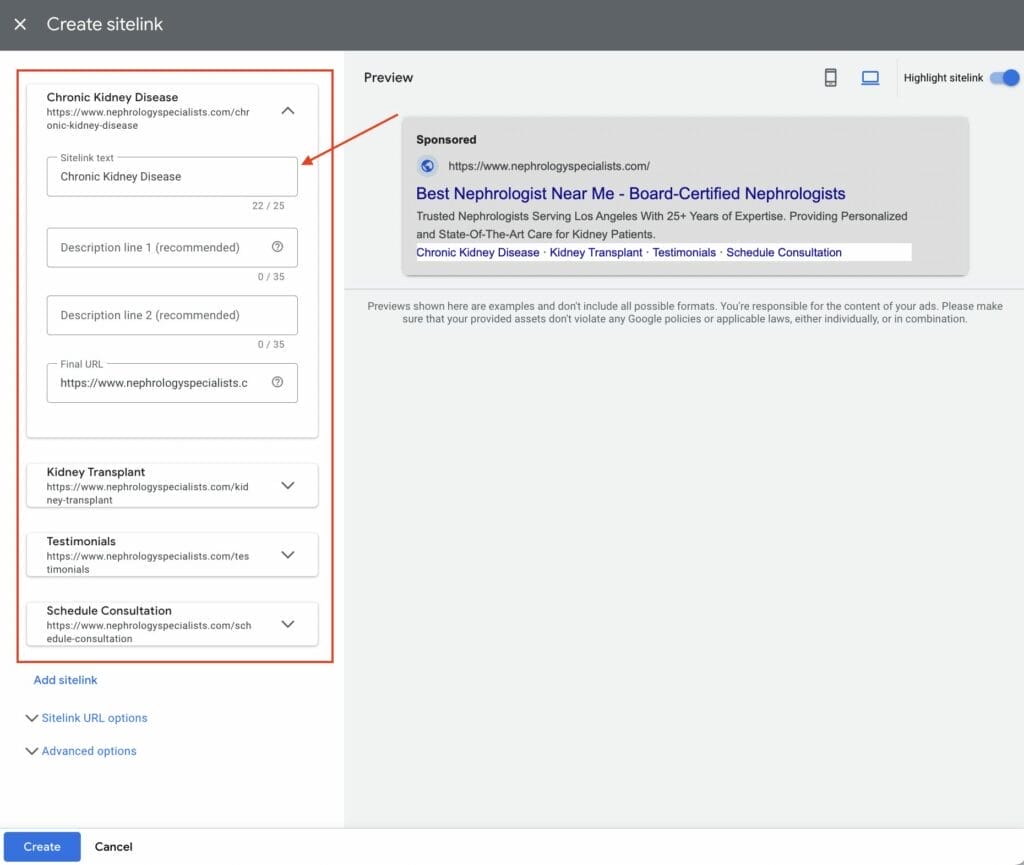Expand the Kidney Transplant sitelink card
1024x865 pixels.
point(287,485)
